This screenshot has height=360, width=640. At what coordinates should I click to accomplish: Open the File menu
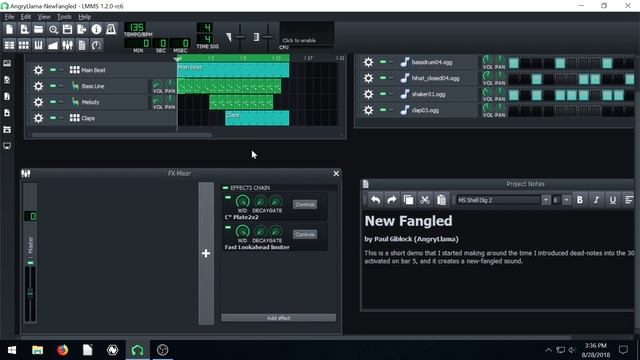point(9,17)
